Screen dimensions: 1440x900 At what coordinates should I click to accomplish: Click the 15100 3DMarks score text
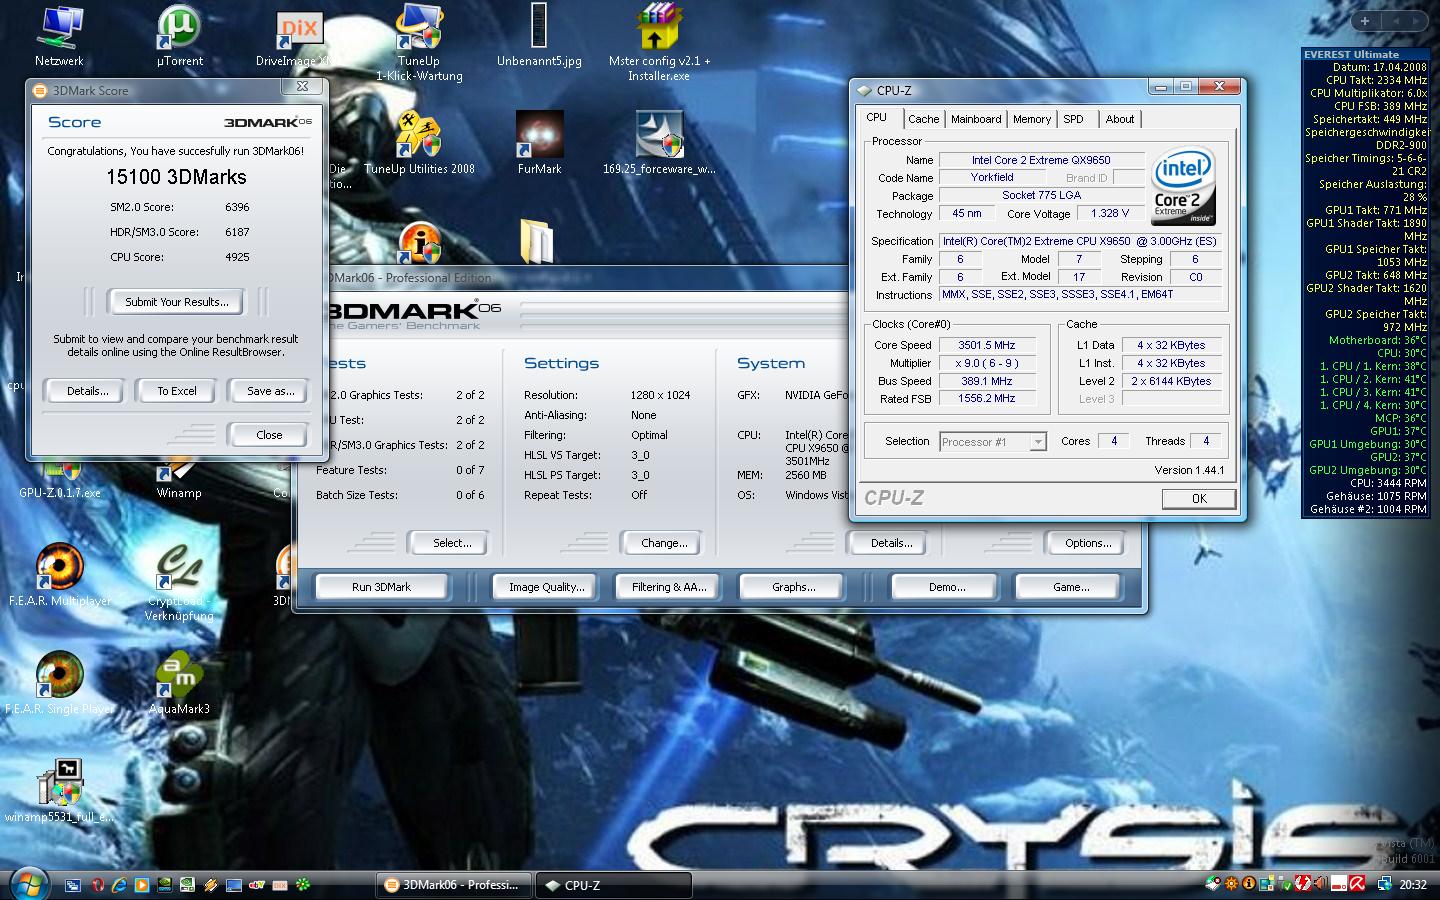(x=177, y=177)
